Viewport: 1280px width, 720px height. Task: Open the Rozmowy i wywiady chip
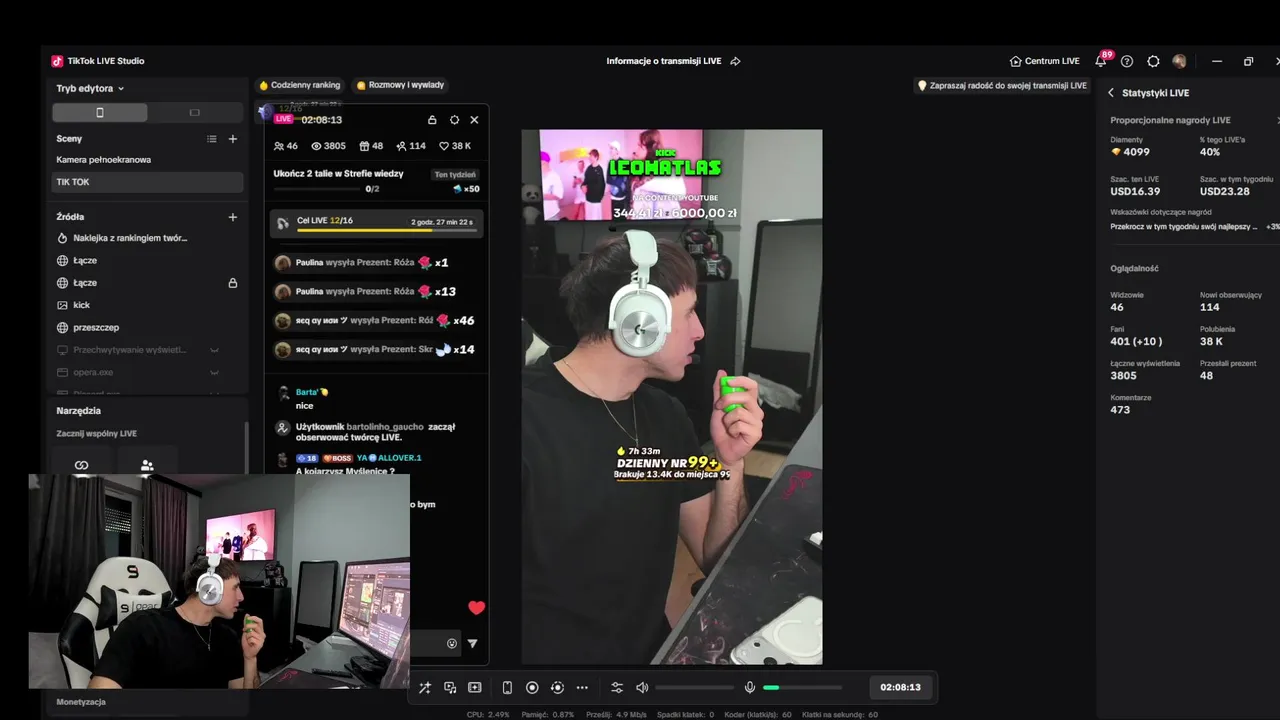pos(400,85)
